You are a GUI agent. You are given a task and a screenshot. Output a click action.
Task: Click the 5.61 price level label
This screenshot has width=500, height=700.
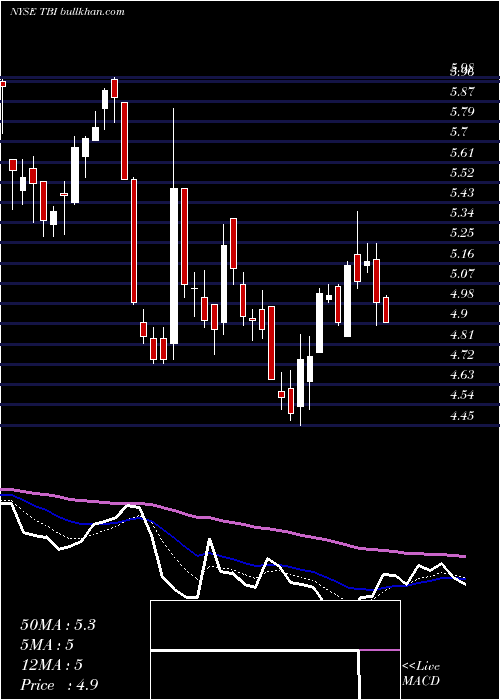(x=462, y=153)
